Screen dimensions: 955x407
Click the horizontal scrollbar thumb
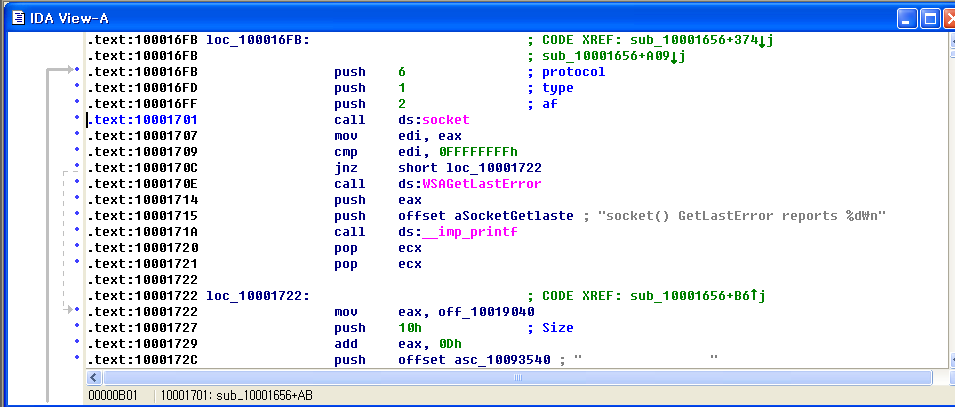(x=518, y=377)
